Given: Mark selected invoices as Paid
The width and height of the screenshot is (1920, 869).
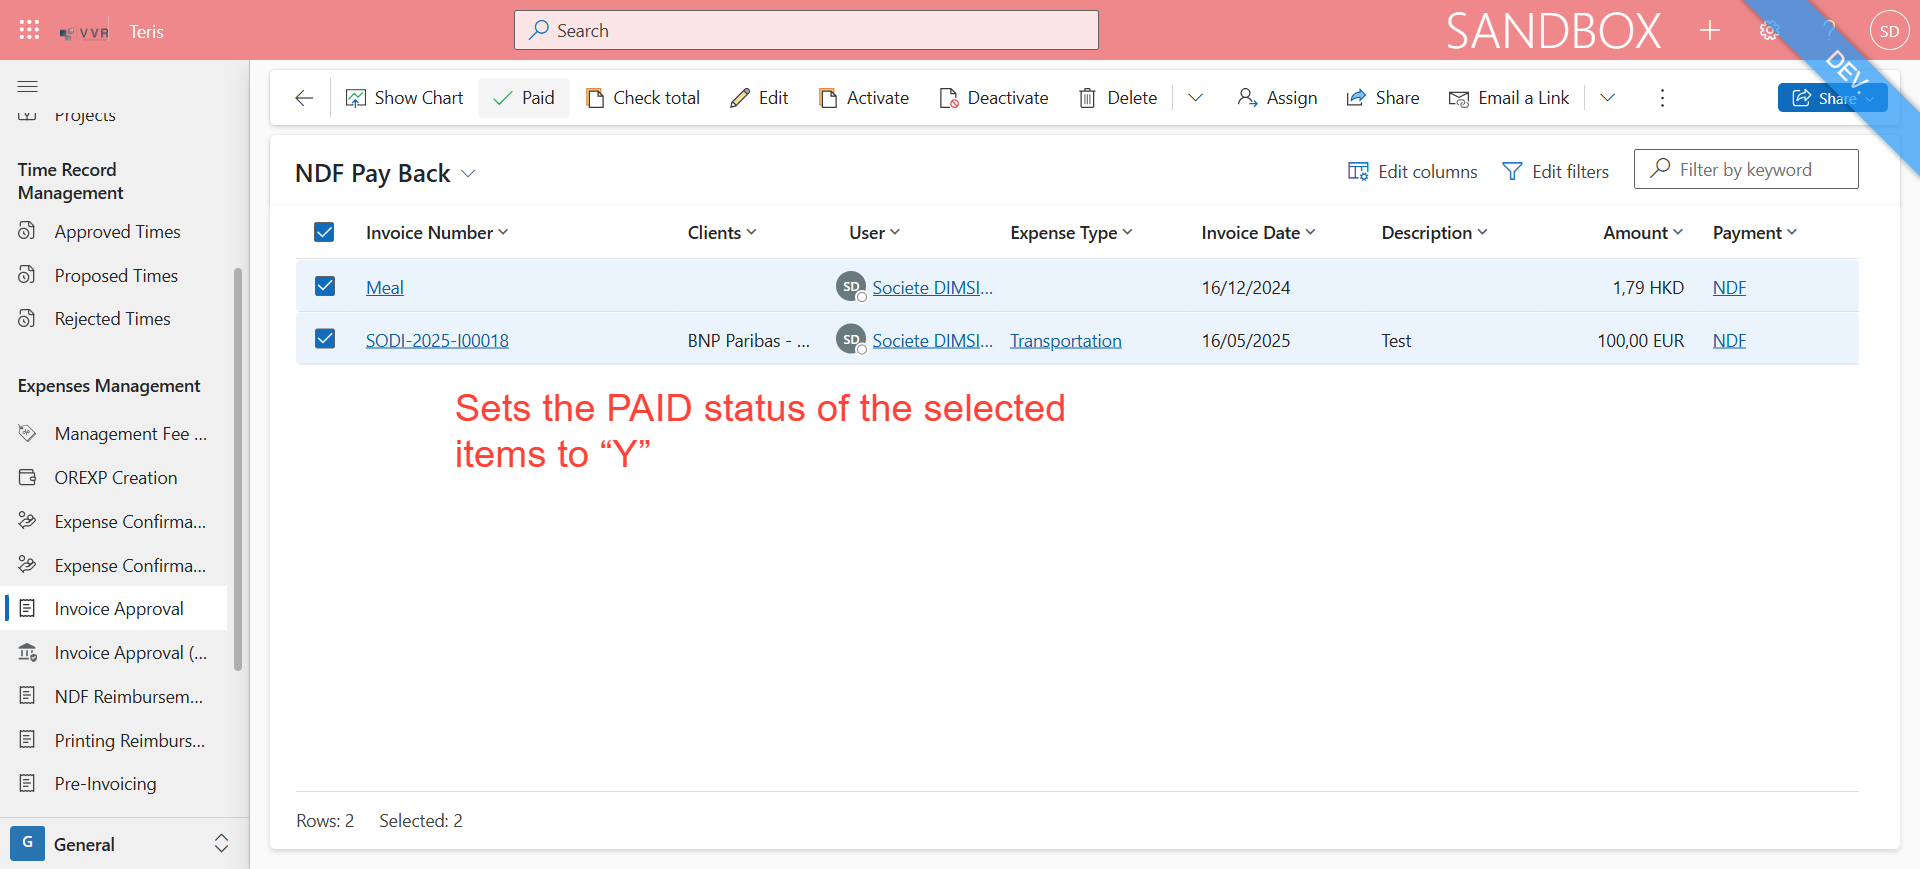Looking at the screenshot, I should point(524,98).
